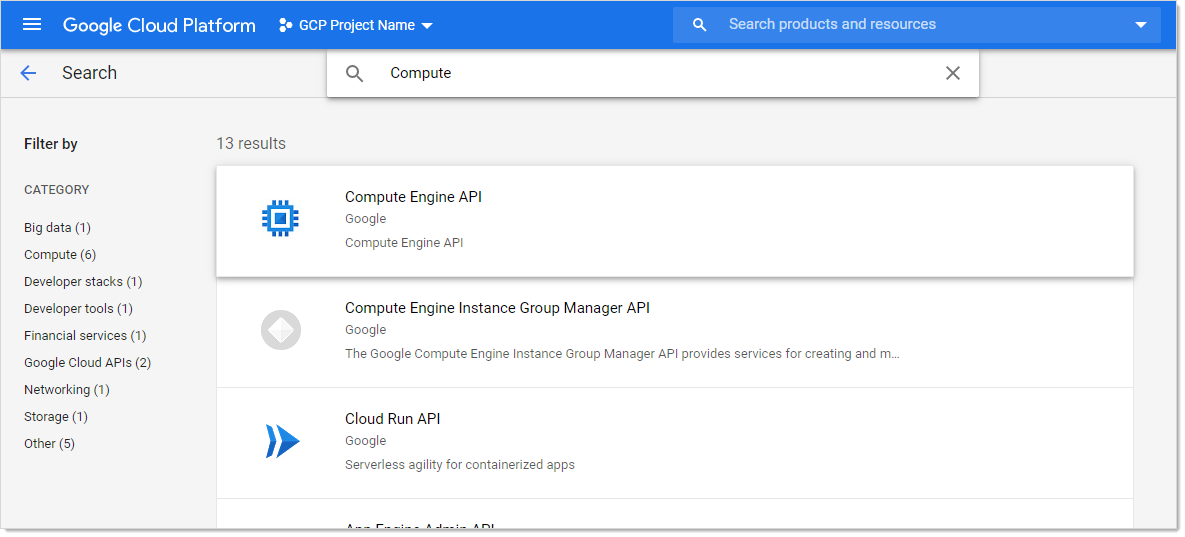
Task: Open the GCP Project Name dropdown
Action: click(356, 25)
